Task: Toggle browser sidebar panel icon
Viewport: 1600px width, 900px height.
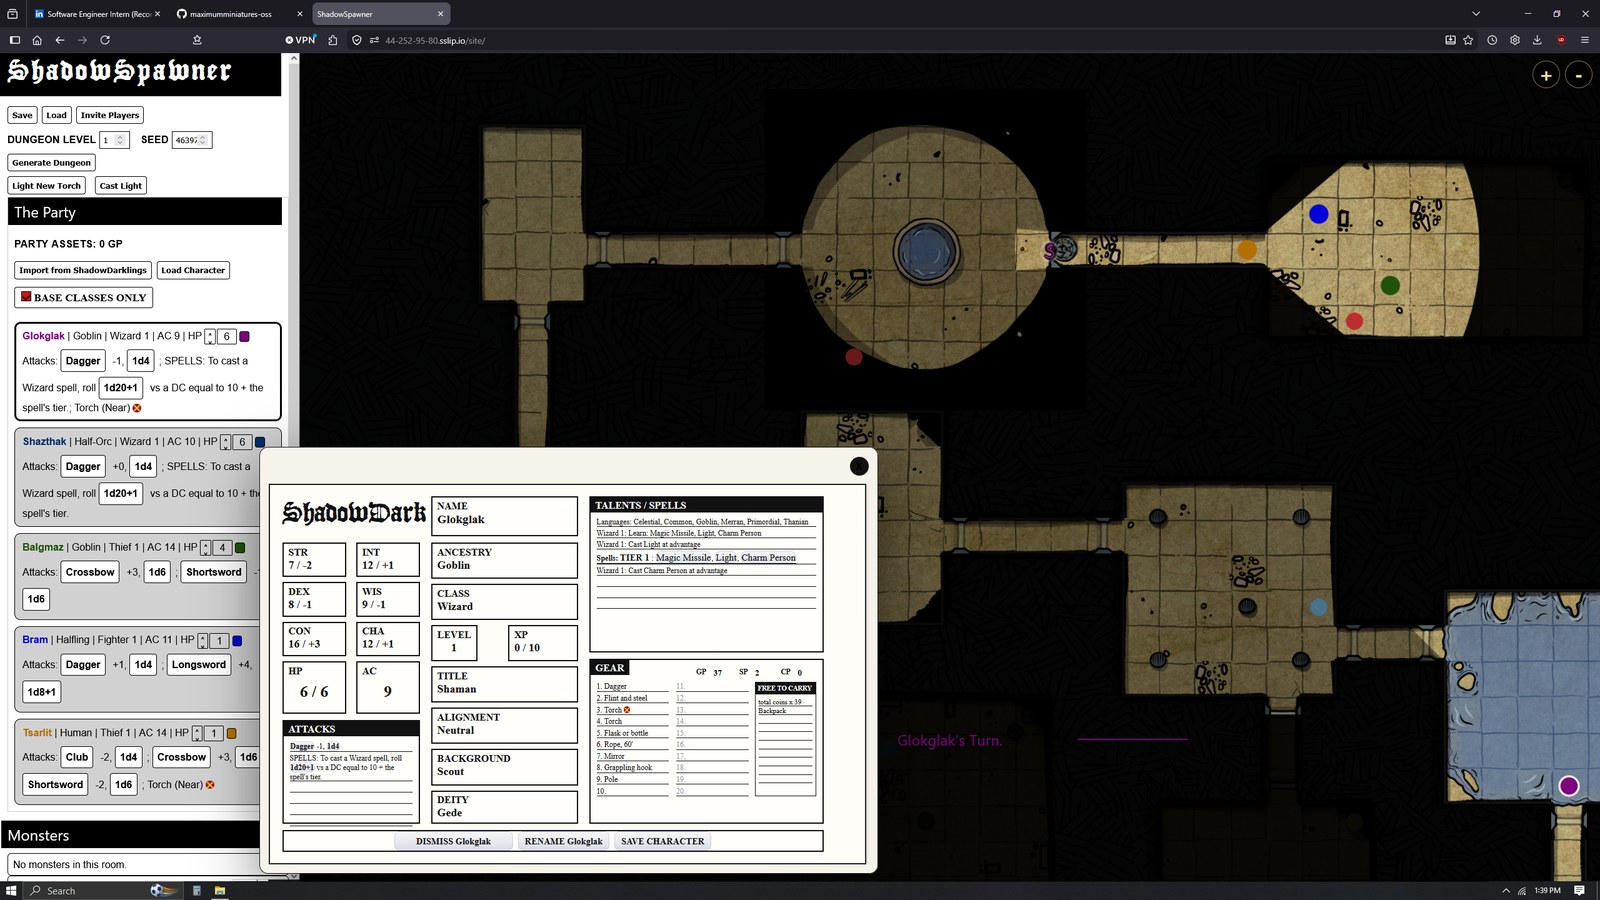Action: click(14, 40)
